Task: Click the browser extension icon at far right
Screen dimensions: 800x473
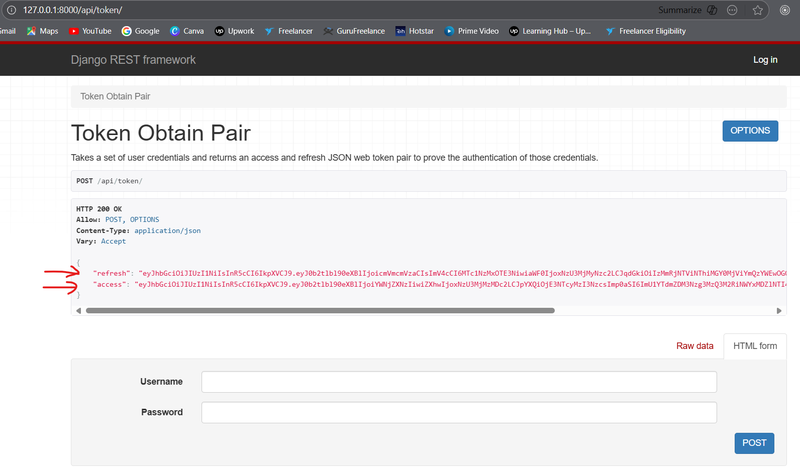Action: (x=785, y=10)
